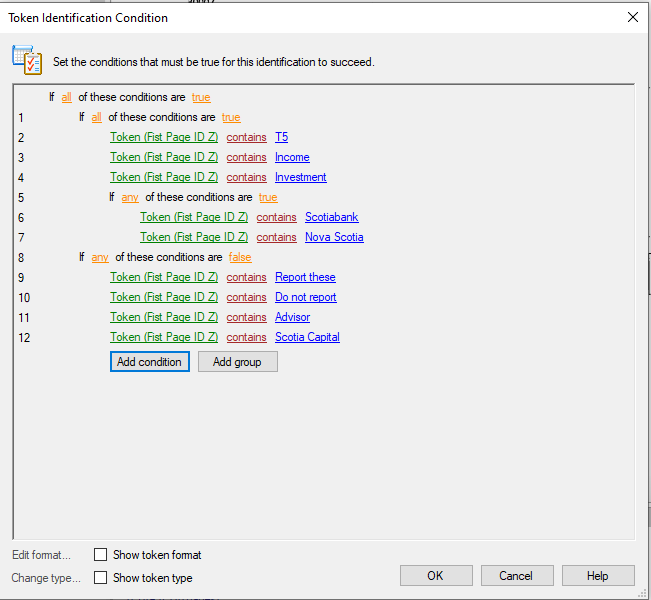The height and width of the screenshot is (600, 651).
Task: Click the conditions checklist icon in header
Action: tap(27, 60)
